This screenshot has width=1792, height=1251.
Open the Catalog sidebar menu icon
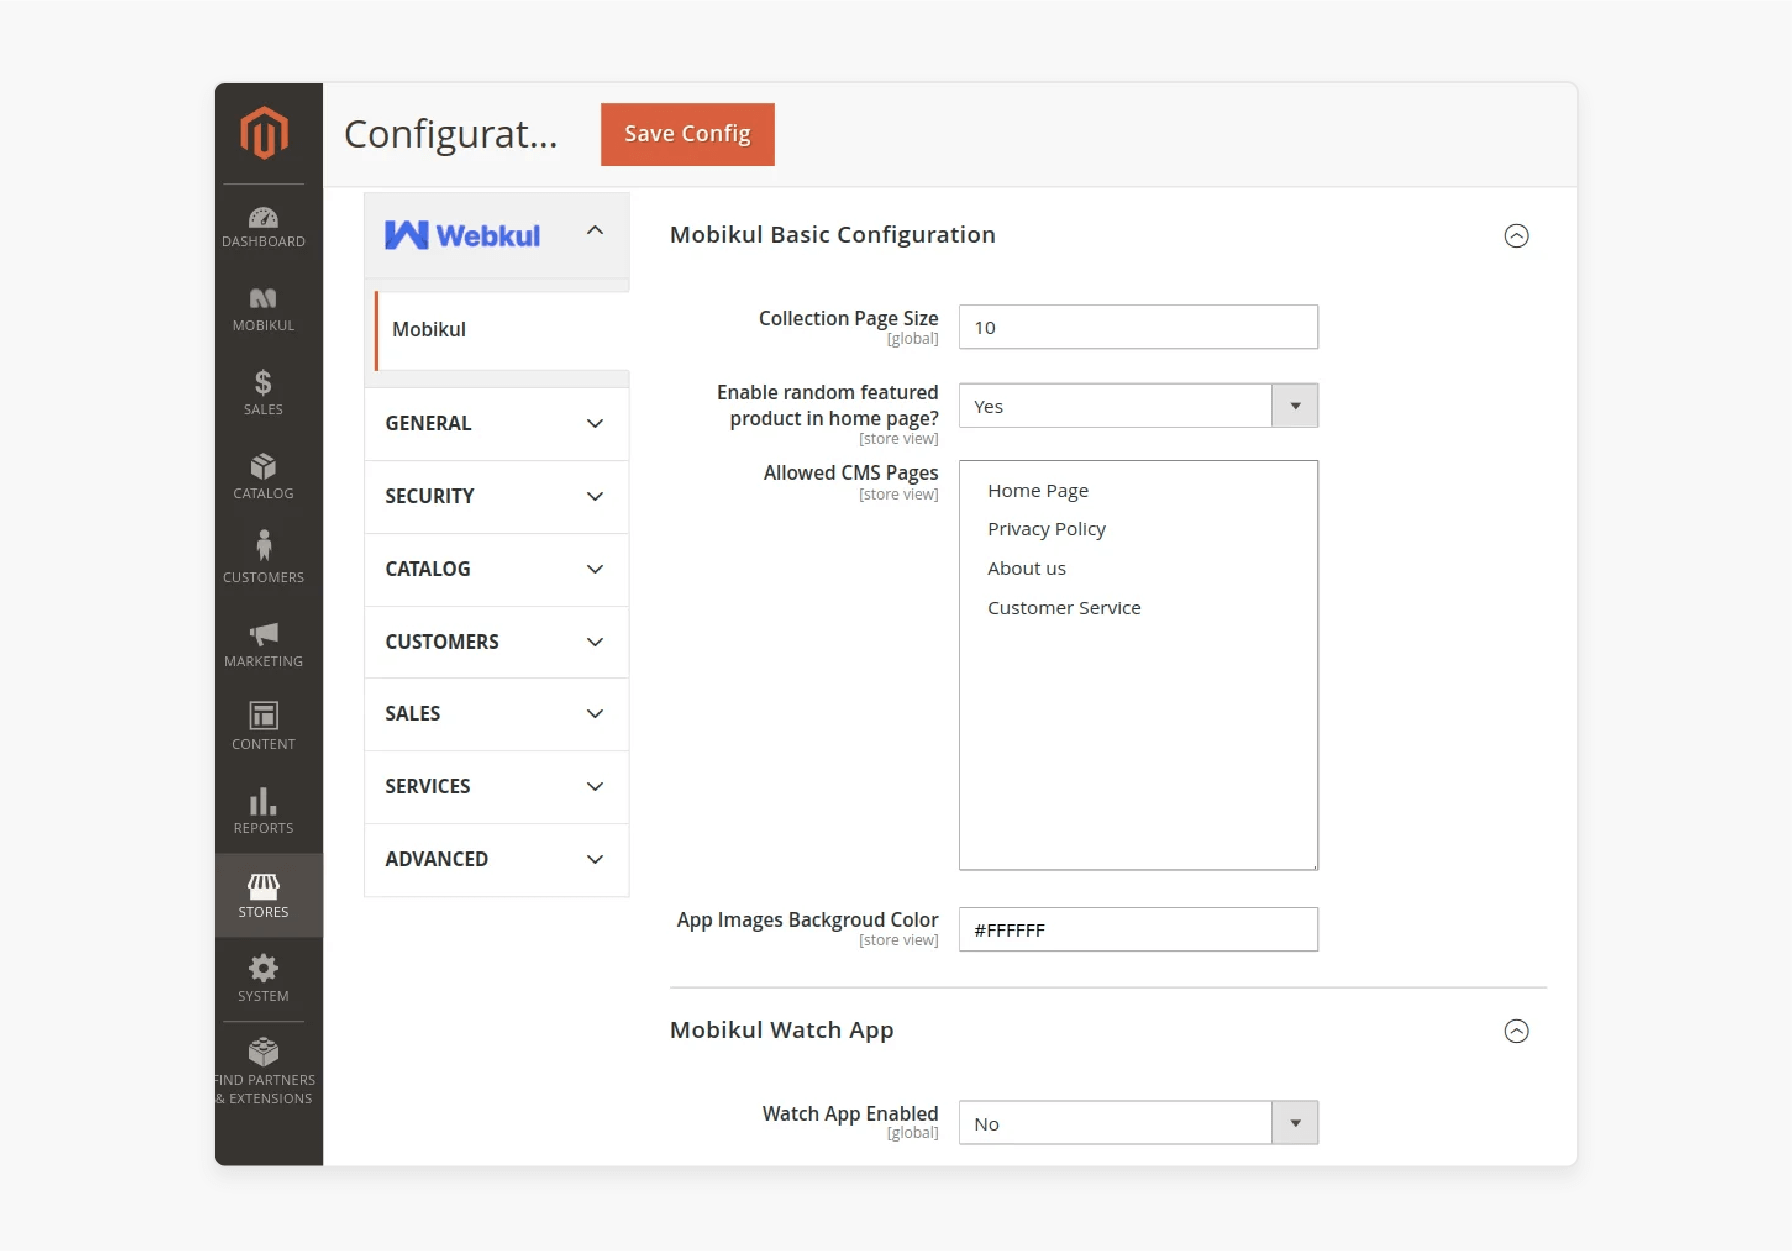point(263,467)
